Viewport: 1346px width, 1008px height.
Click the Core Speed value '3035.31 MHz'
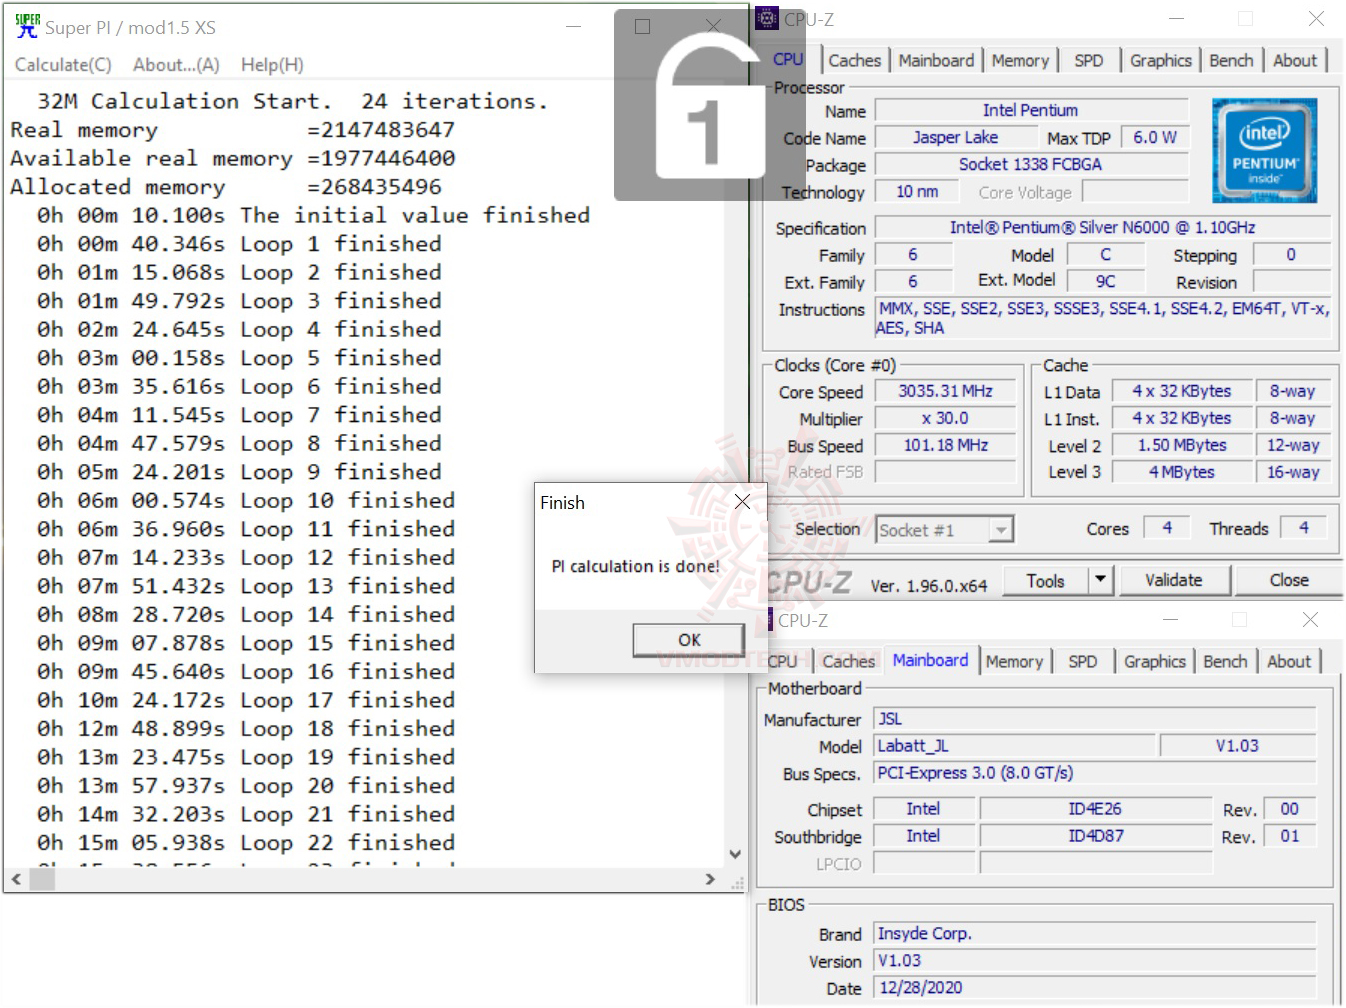[x=945, y=391]
